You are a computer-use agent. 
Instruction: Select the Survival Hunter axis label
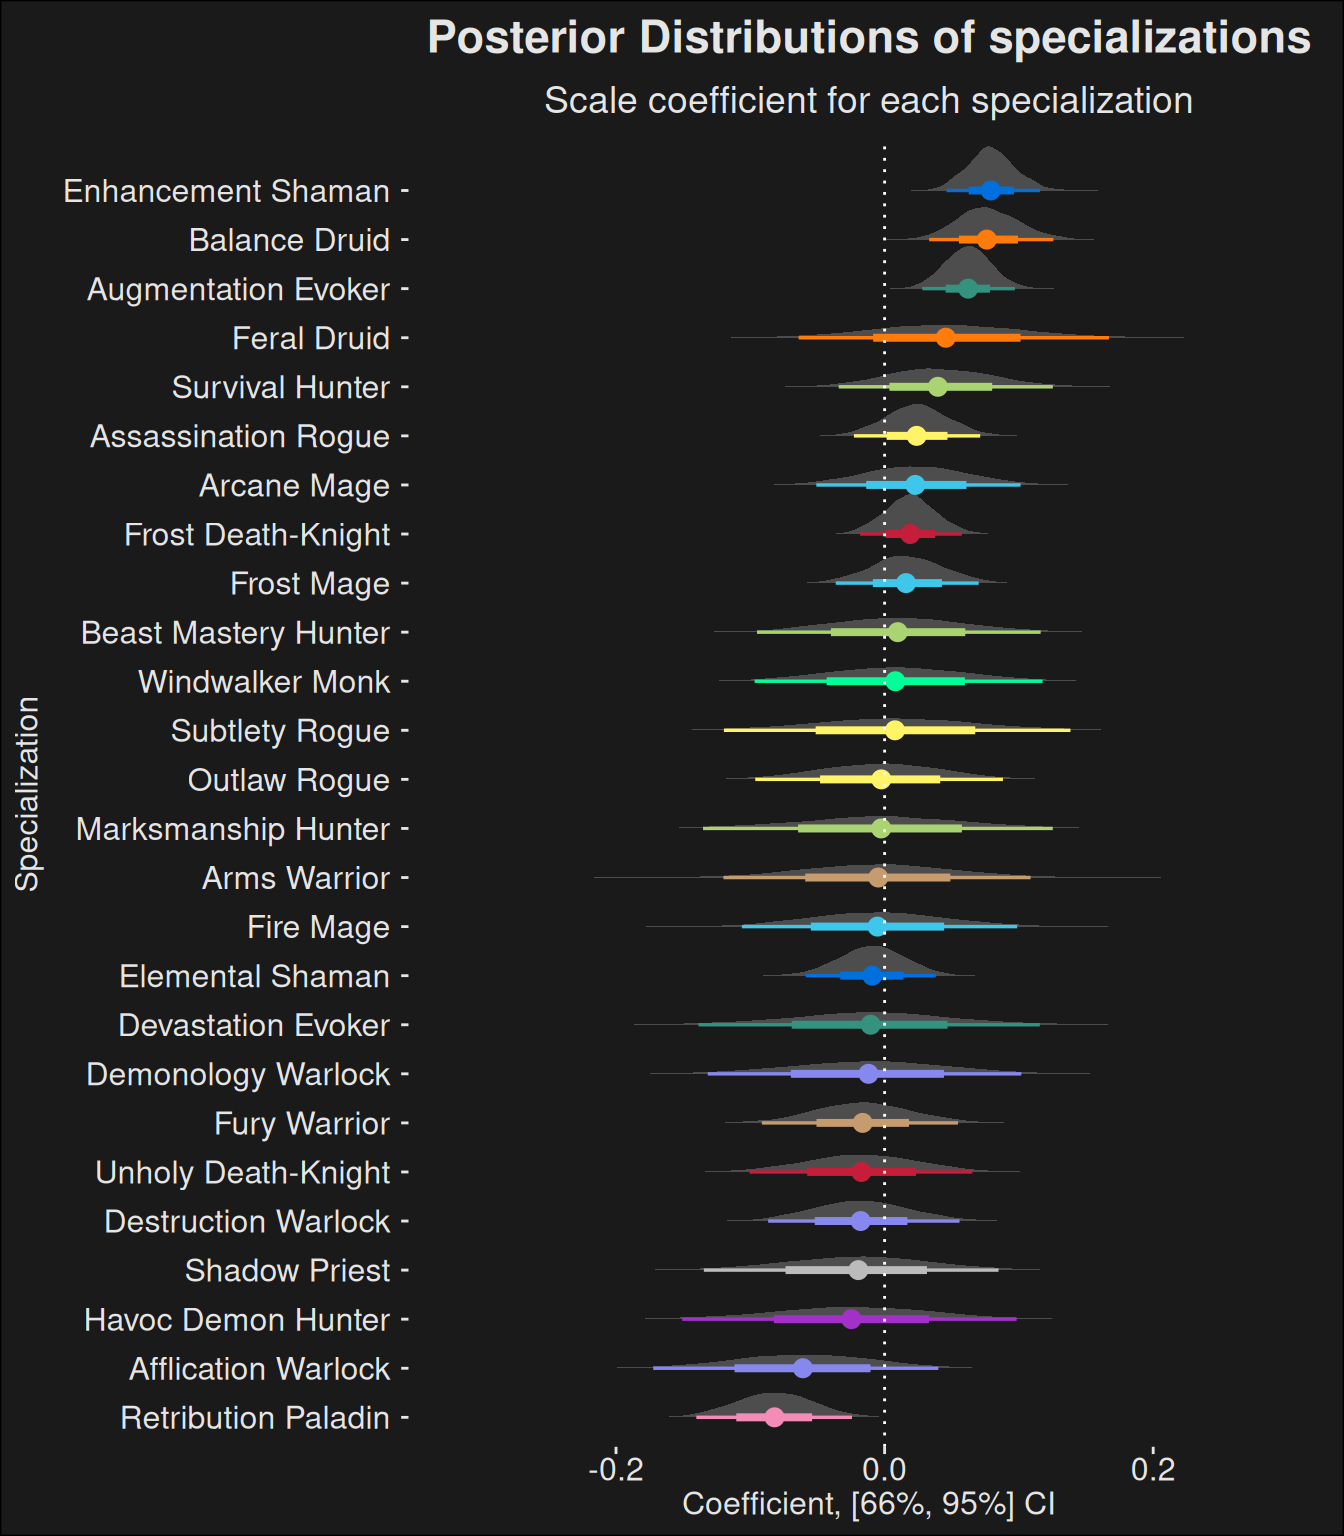tap(280, 387)
